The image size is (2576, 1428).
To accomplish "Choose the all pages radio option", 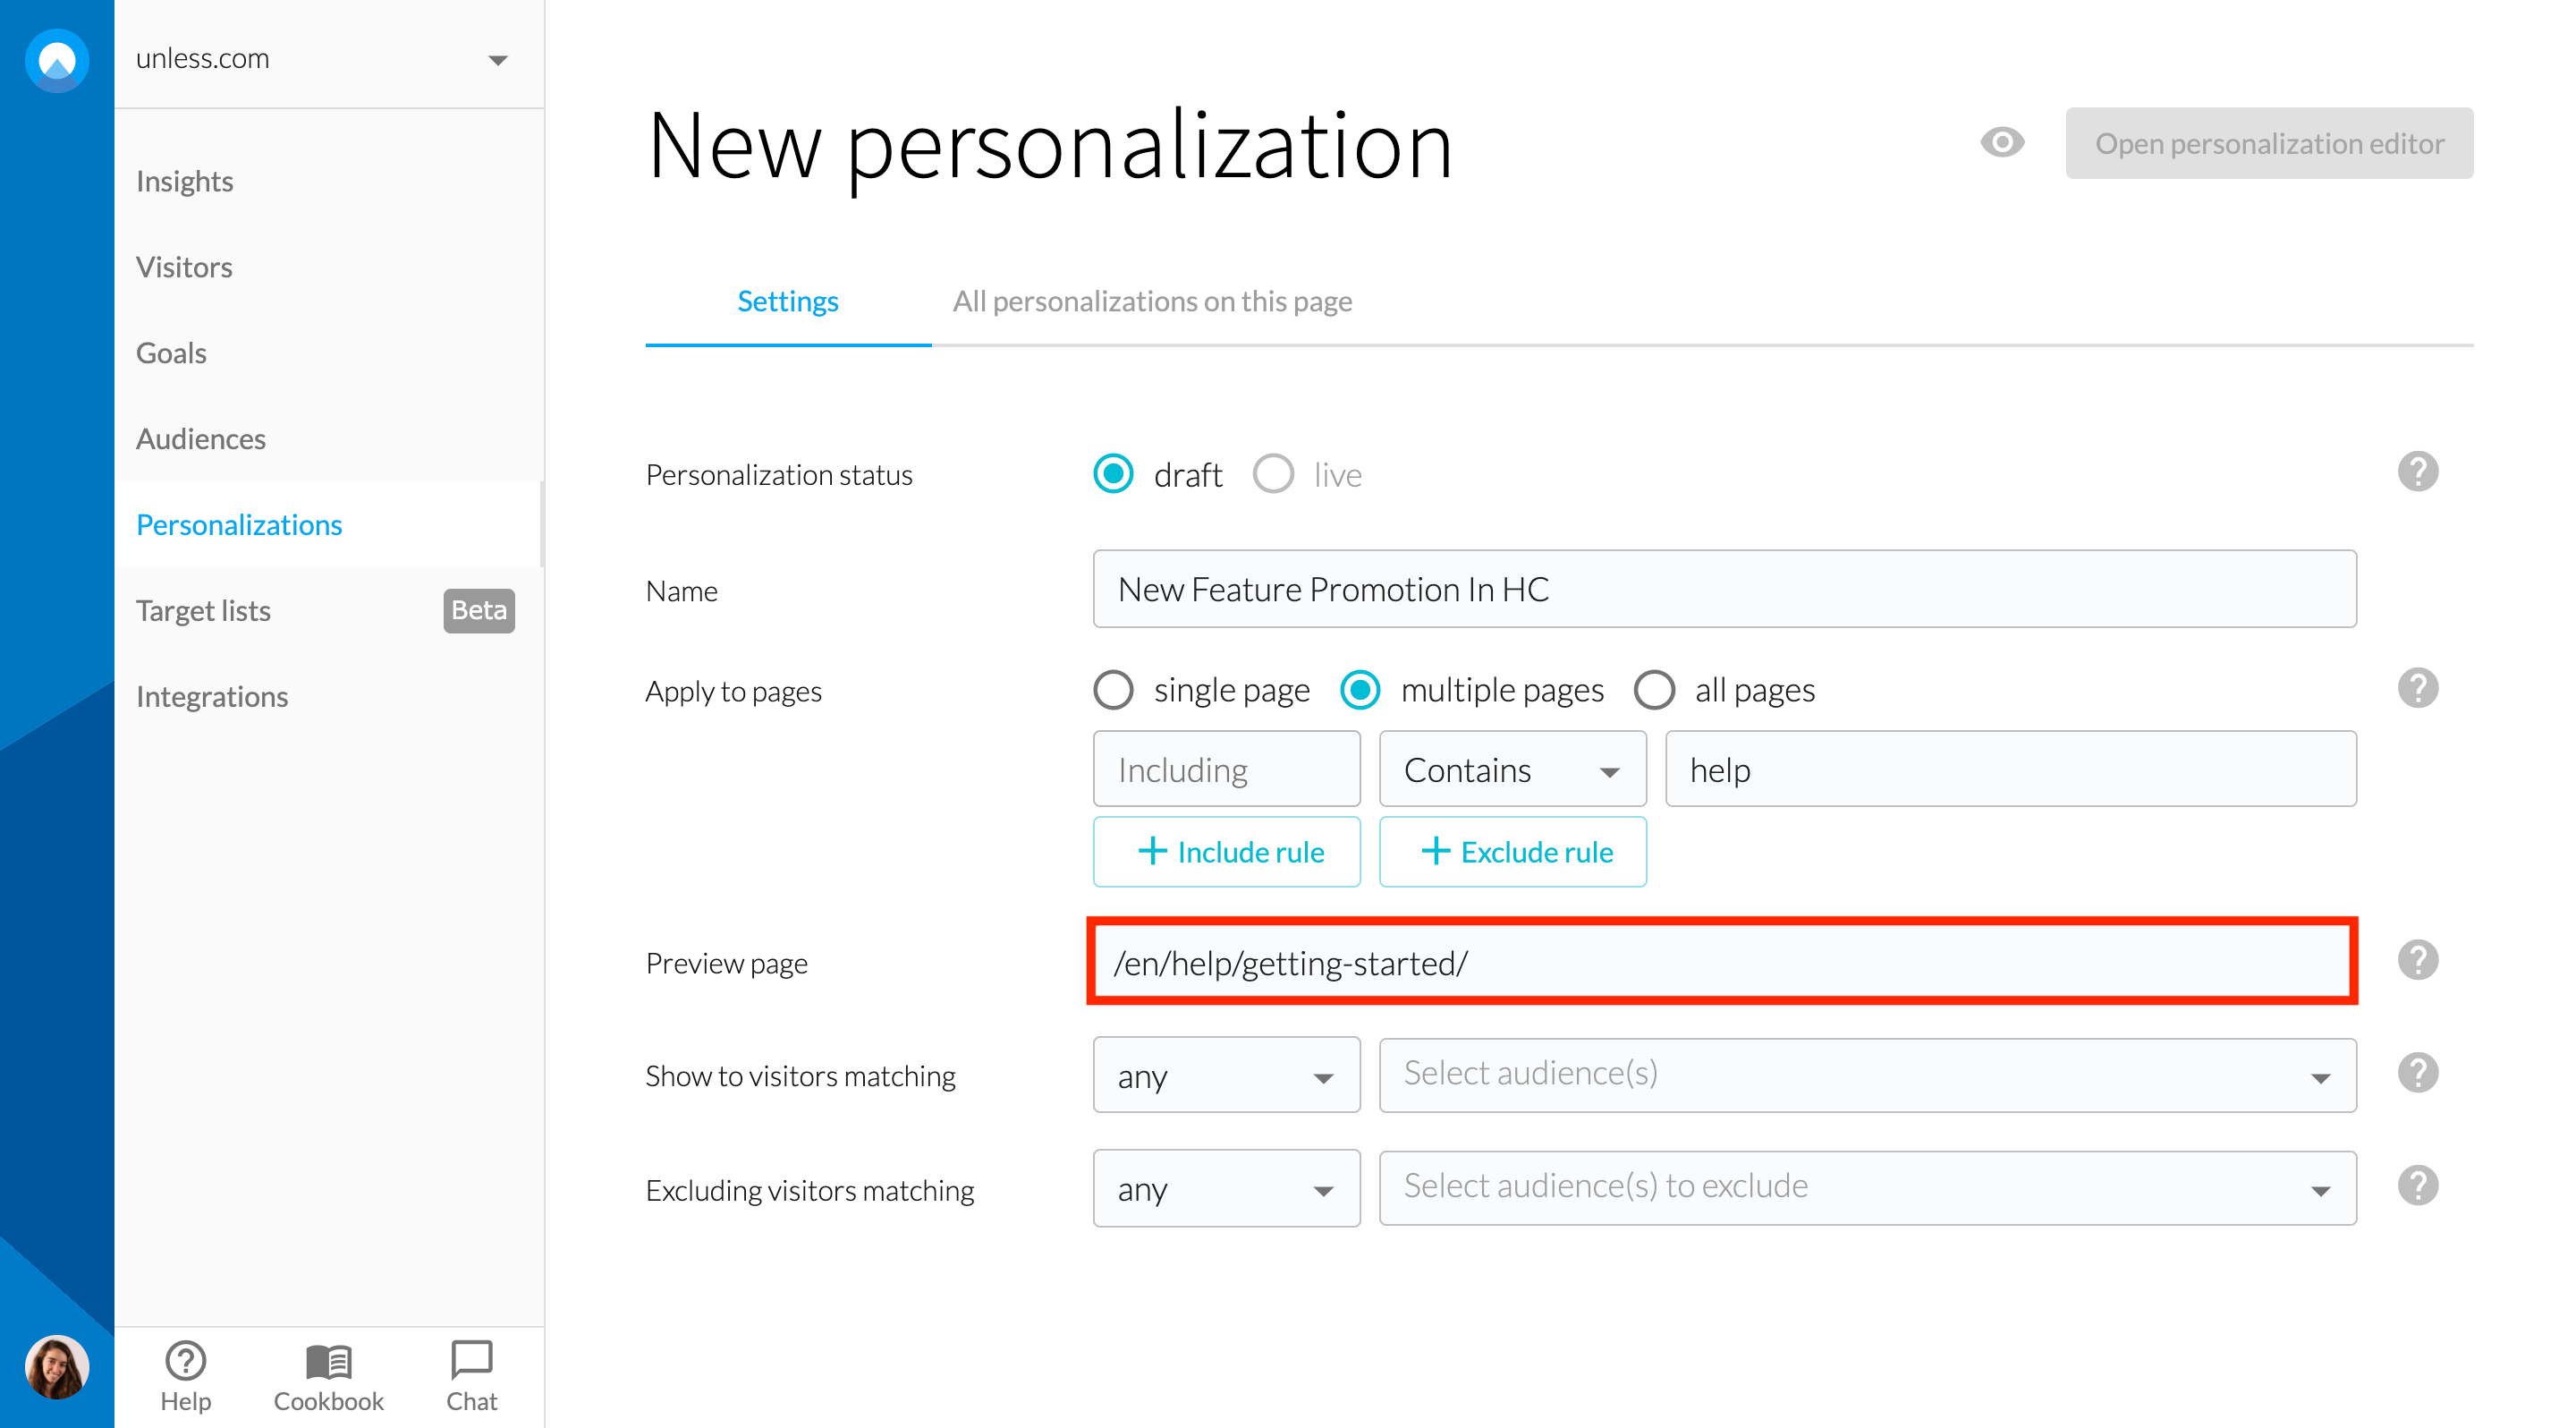I will click(x=1654, y=690).
